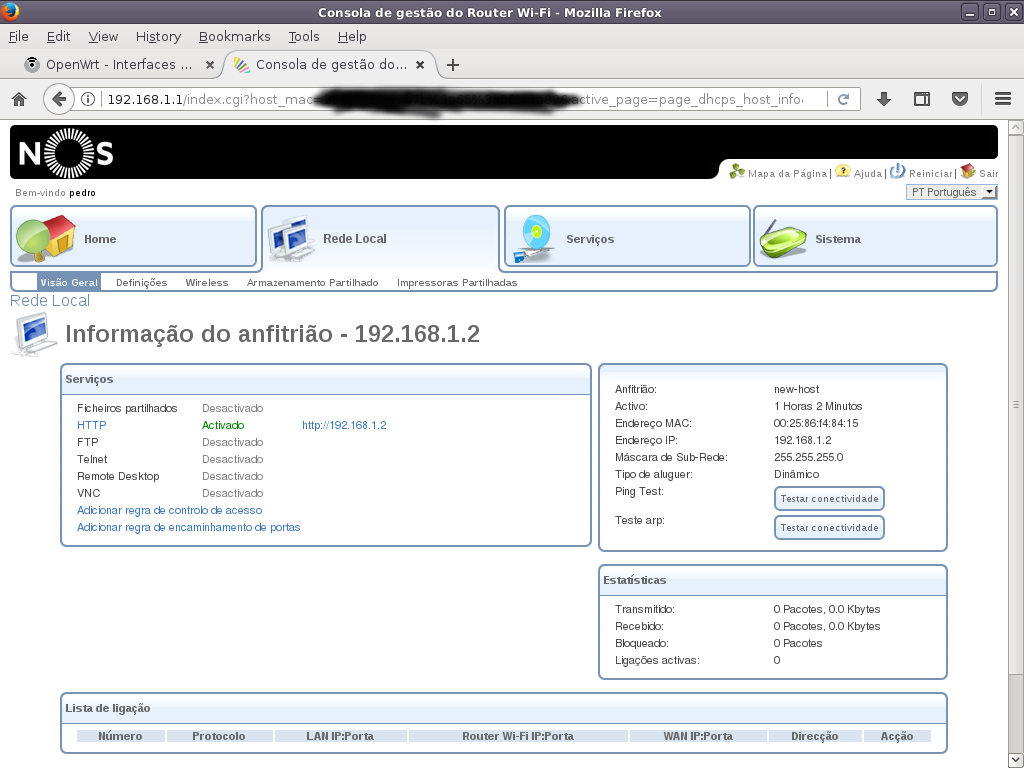The width and height of the screenshot is (1024, 768).
Task: Click the vertical scrollbar down arrow
Action: (1016, 760)
